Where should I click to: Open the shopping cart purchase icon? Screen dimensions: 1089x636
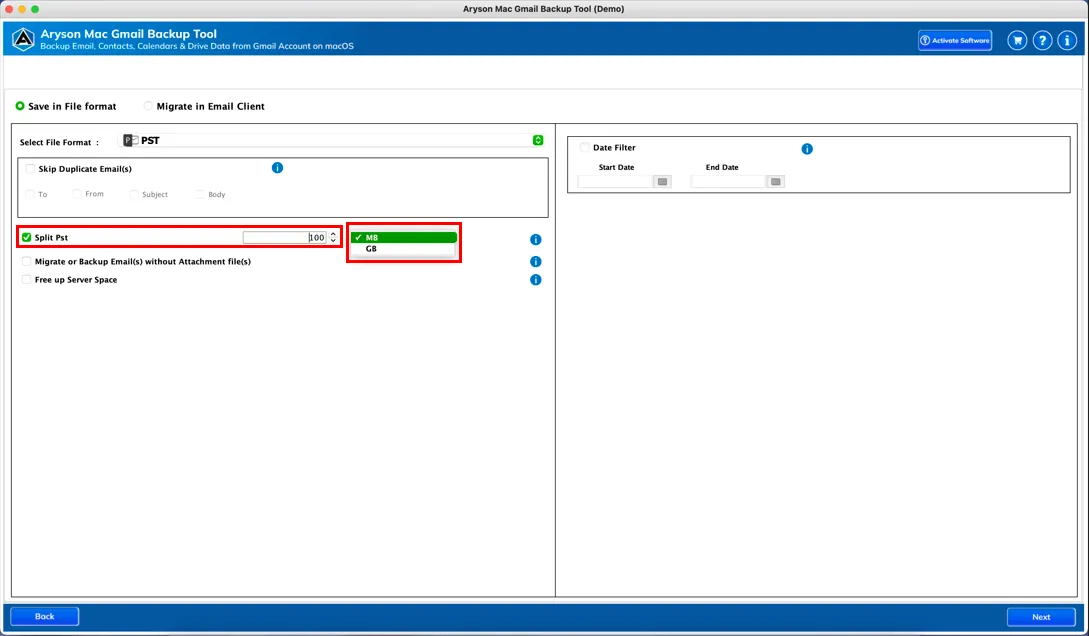point(1017,40)
